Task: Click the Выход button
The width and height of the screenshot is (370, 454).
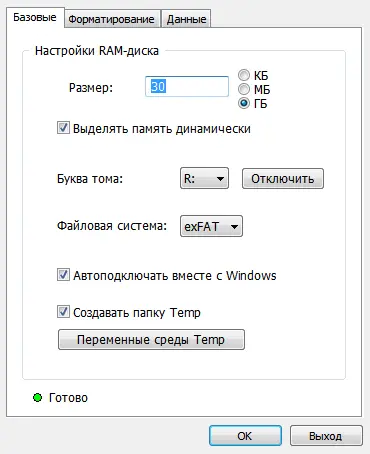Action: pos(326,436)
